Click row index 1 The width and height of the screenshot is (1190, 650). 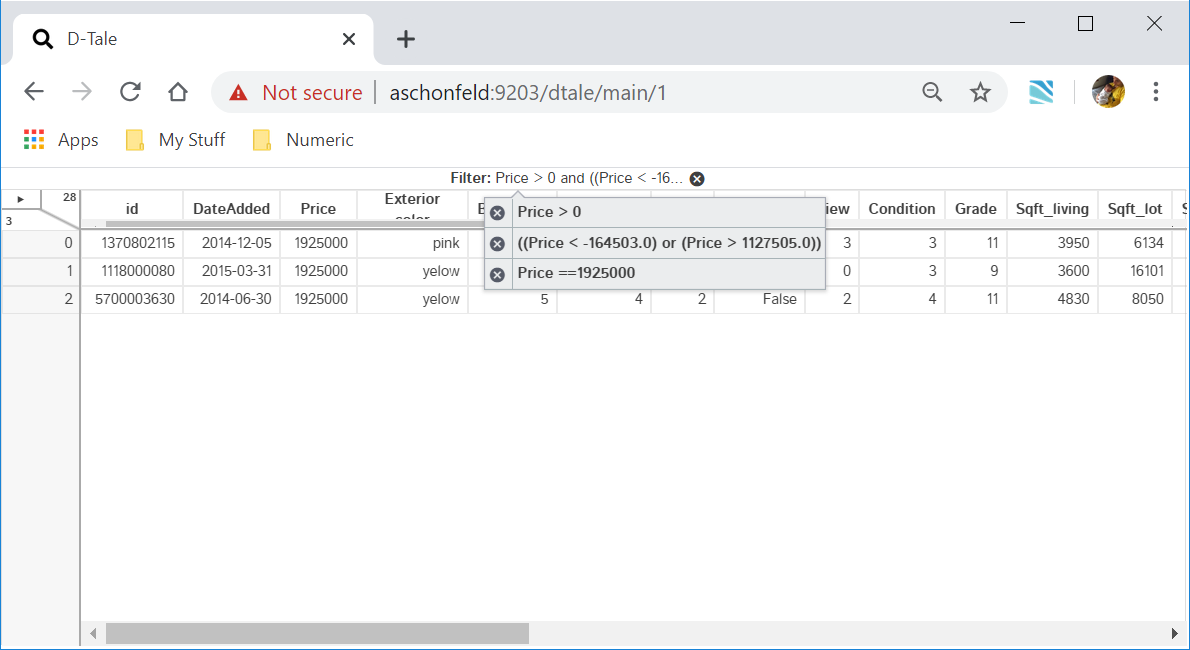pos(41,271)
